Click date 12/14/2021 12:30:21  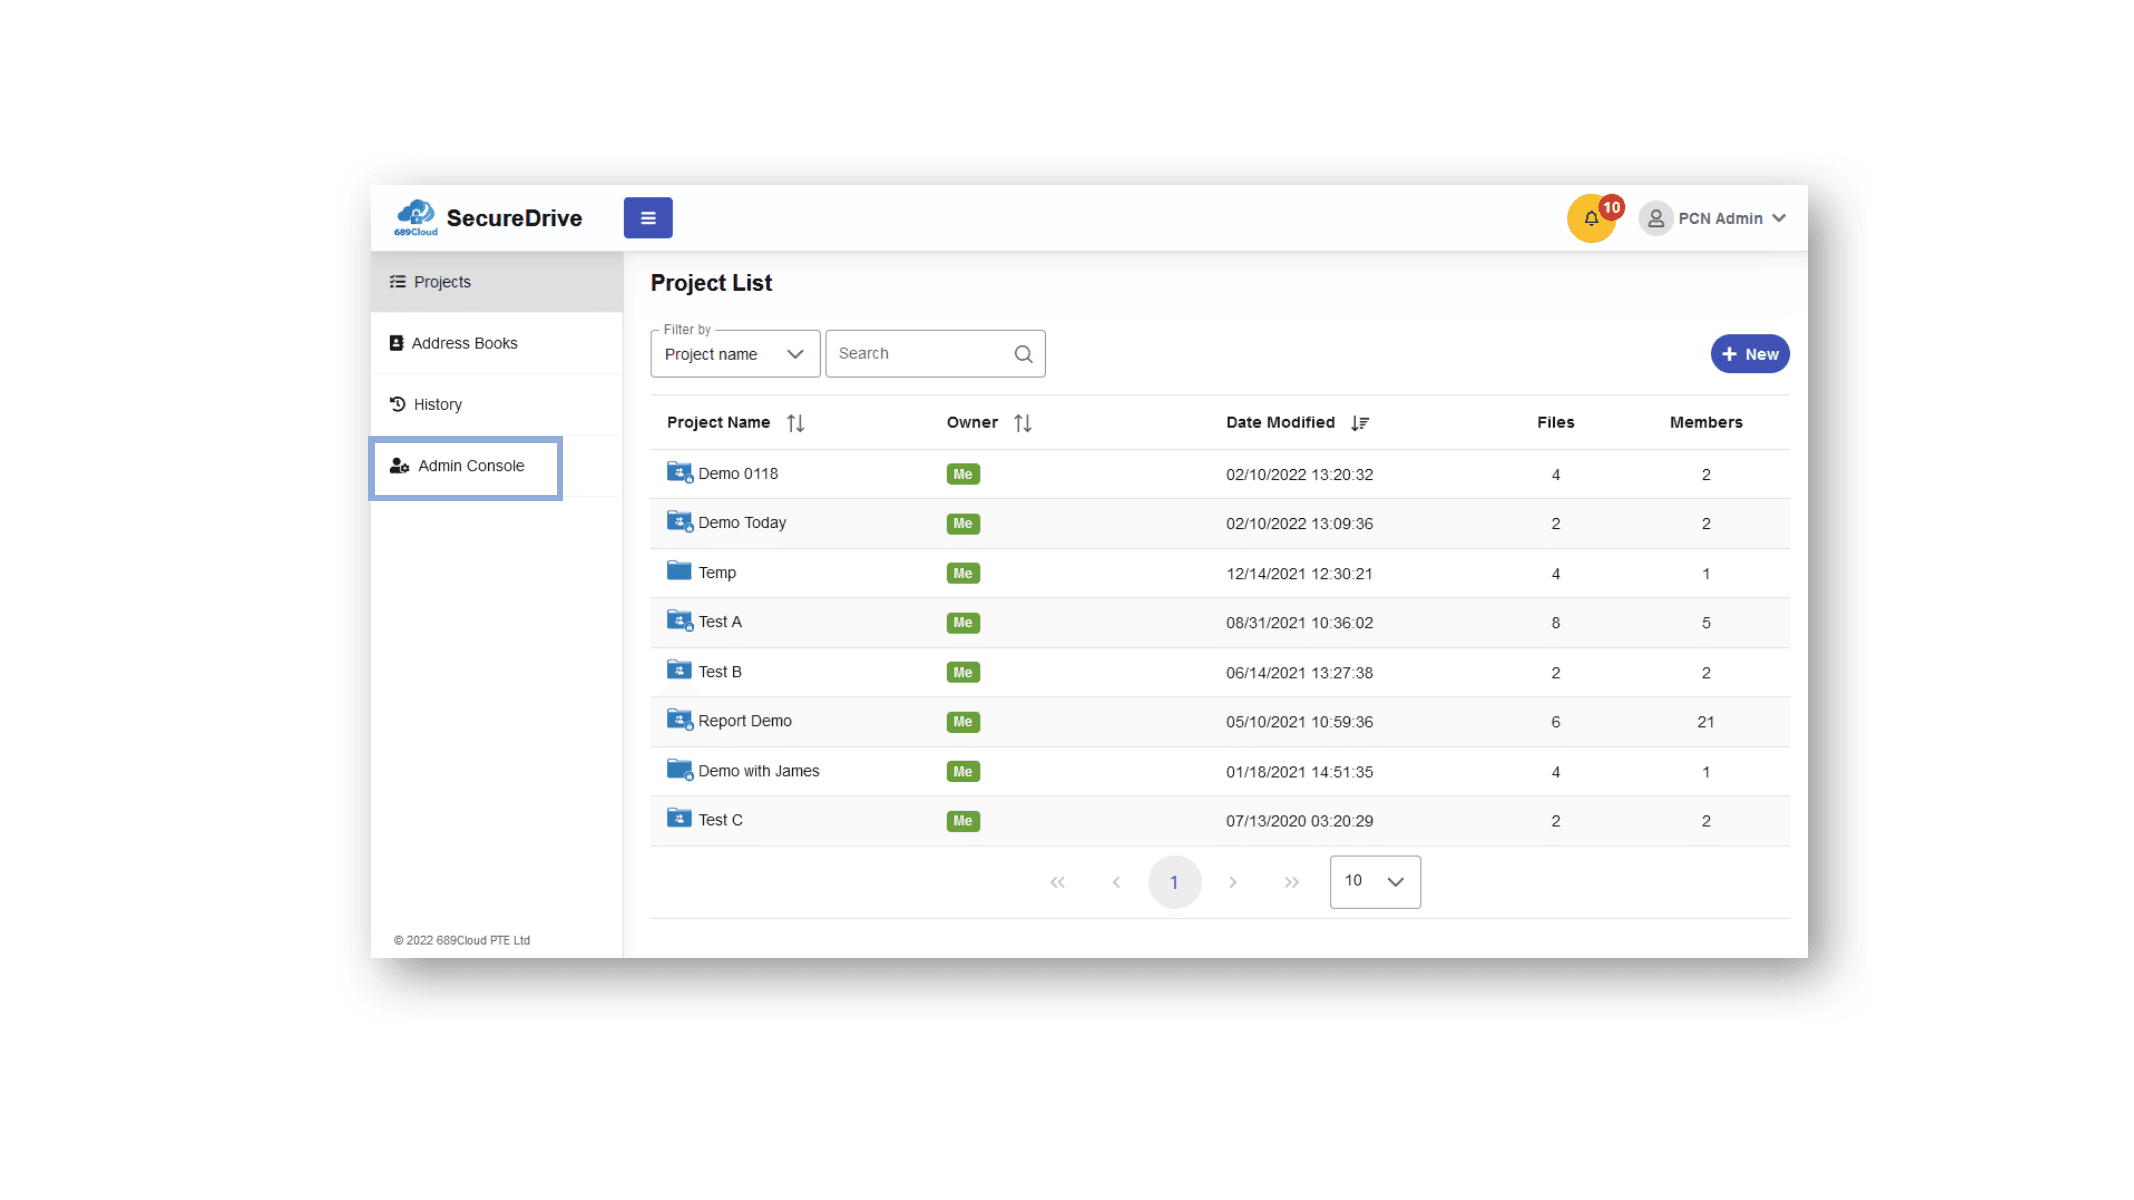click(1299, 574)
